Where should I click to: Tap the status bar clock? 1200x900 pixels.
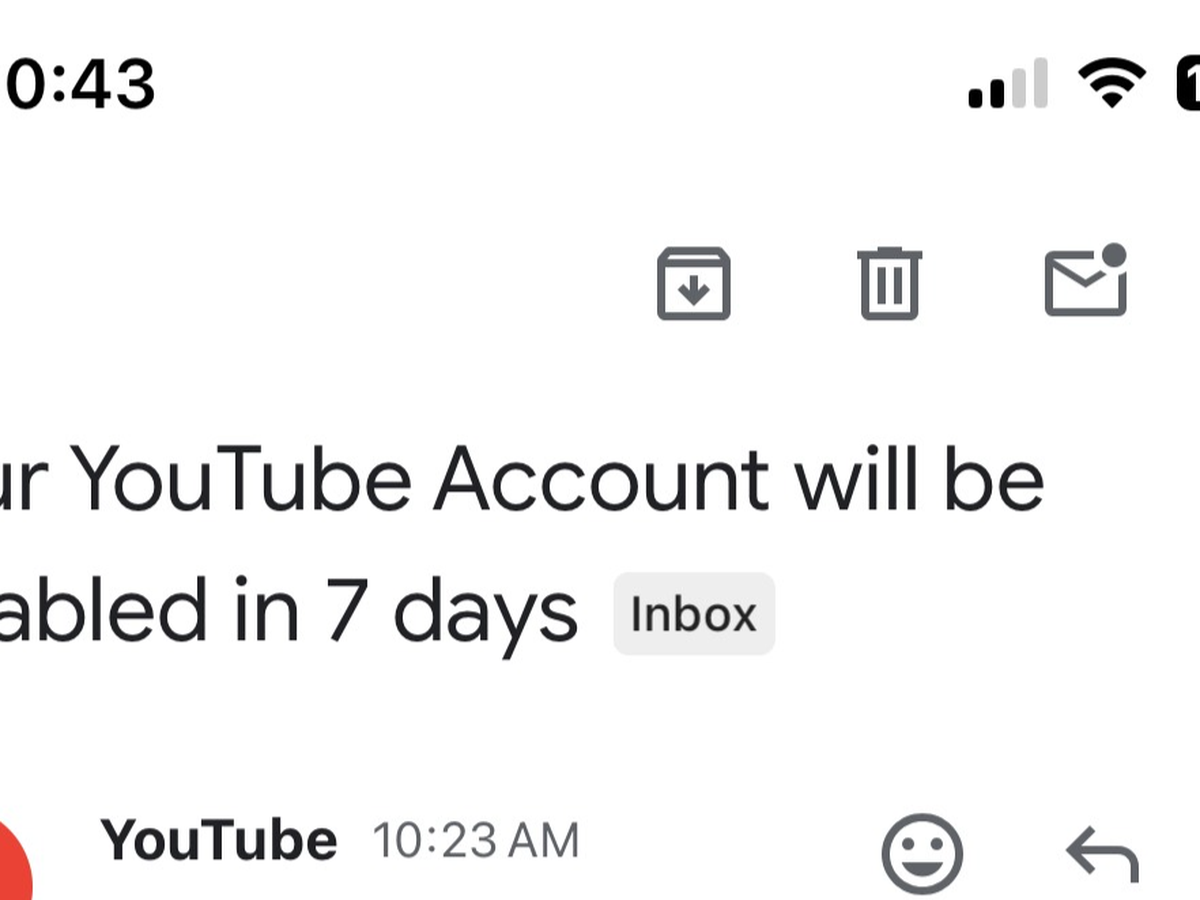coord(78,84)
